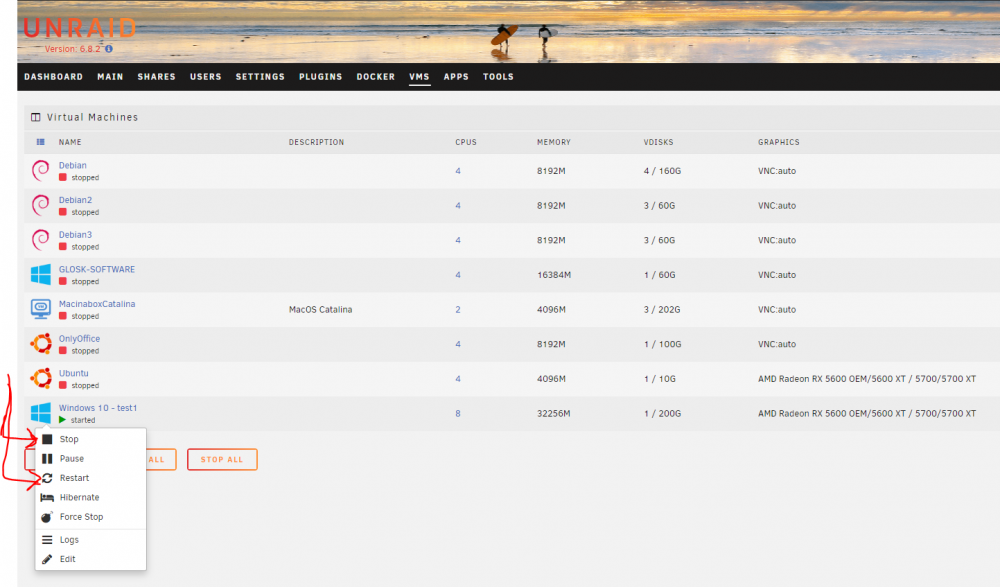Open the Apps tab
The height and width of the screenshot is (587, 1000).
(x=456, y=77)
